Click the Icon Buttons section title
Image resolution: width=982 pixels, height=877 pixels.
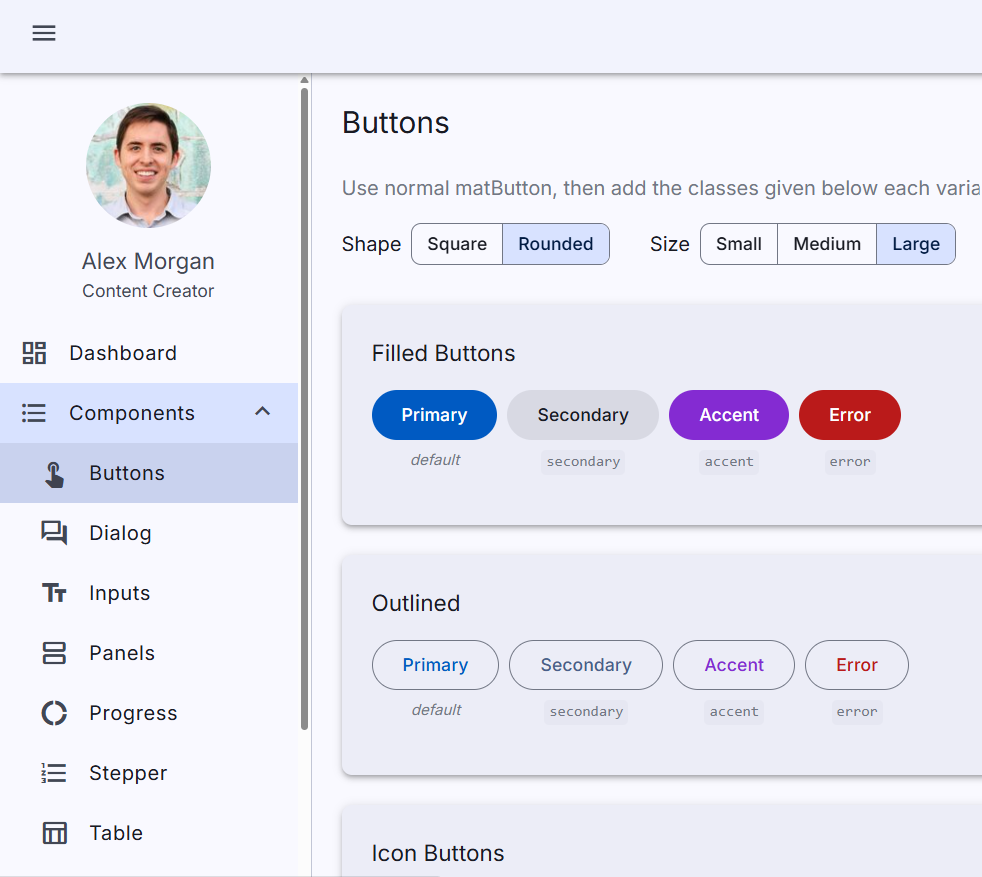438,853
